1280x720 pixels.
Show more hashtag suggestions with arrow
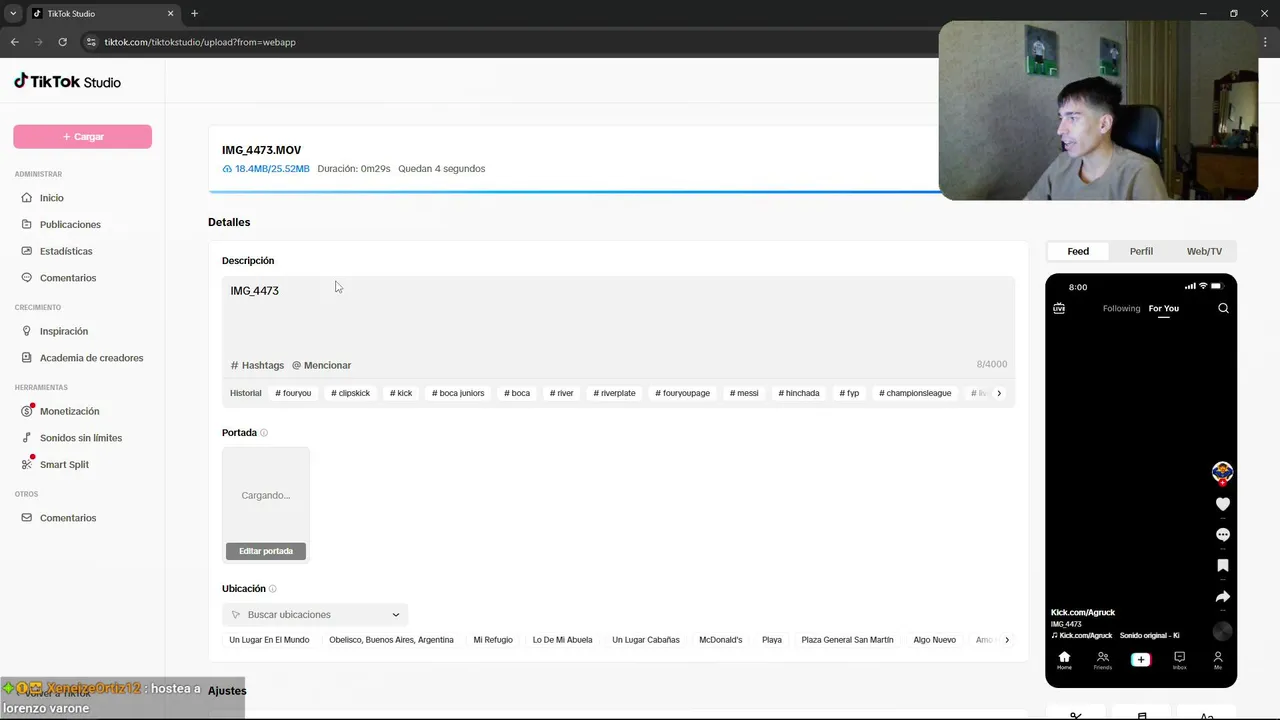998,393
